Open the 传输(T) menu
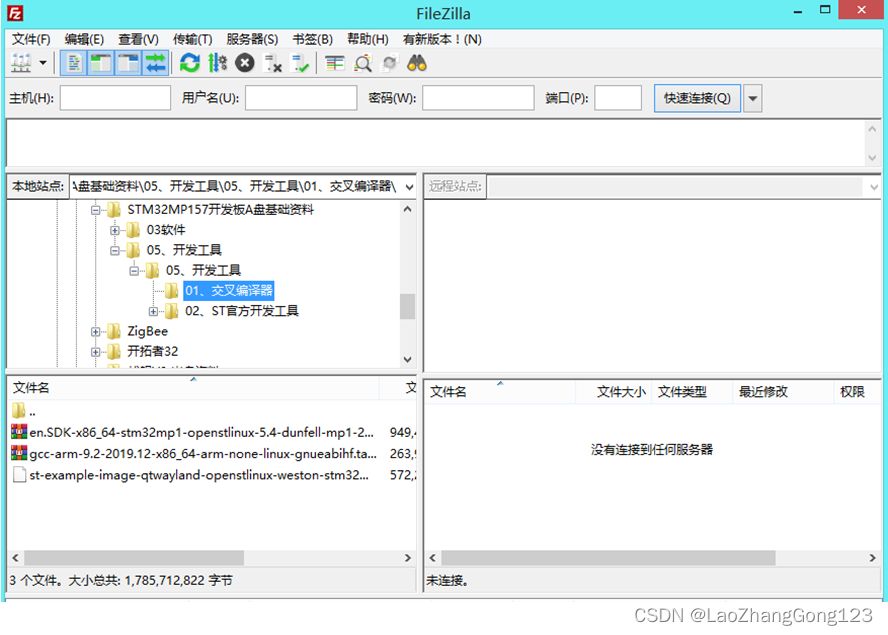 pos(193,39)
